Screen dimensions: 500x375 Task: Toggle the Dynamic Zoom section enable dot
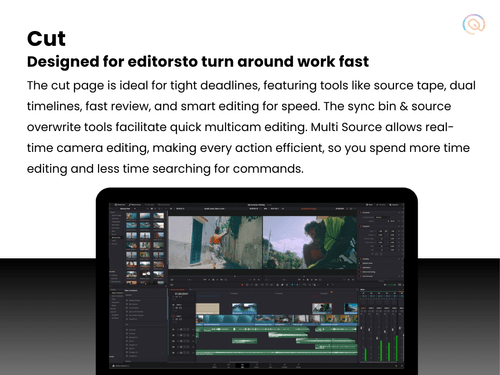(360, 263)
